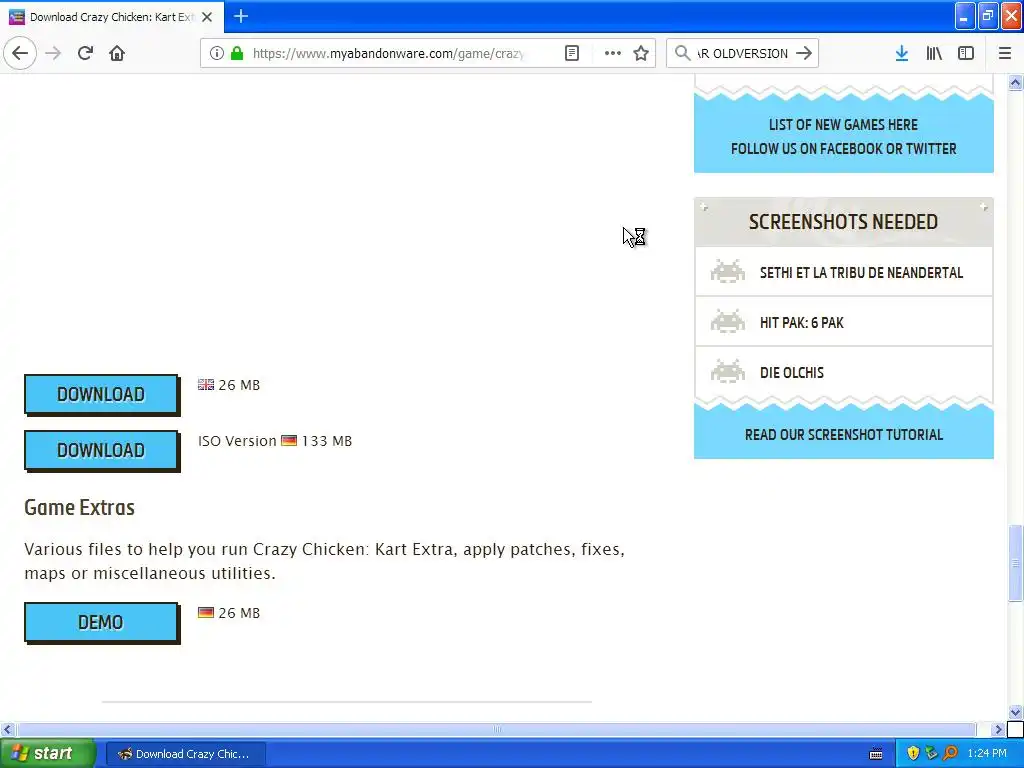Open the Firefox hamburger menu
The height and width of the screenshot is (768, 1024).
tap(1004, 53)
